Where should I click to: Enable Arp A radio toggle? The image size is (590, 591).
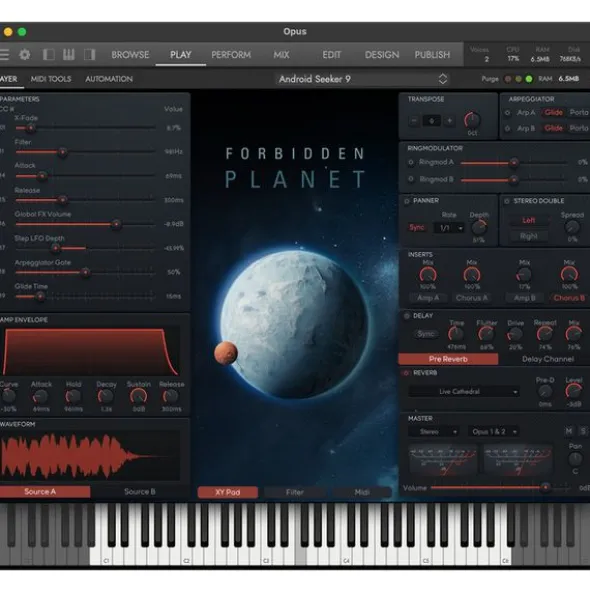507,113
